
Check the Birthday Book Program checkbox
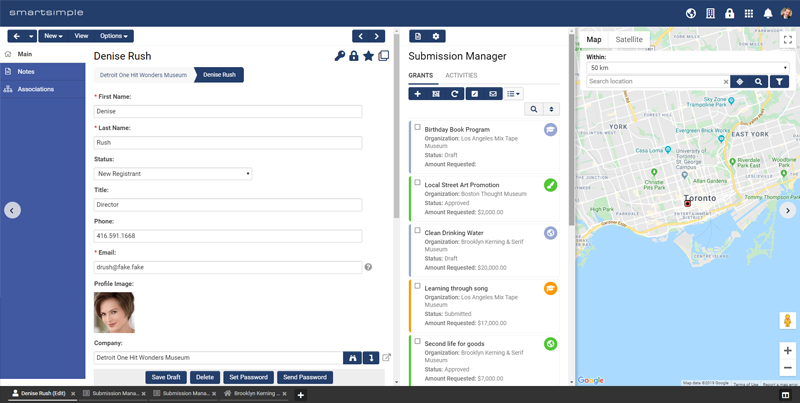pyautogui.click(x=418, y=127)
